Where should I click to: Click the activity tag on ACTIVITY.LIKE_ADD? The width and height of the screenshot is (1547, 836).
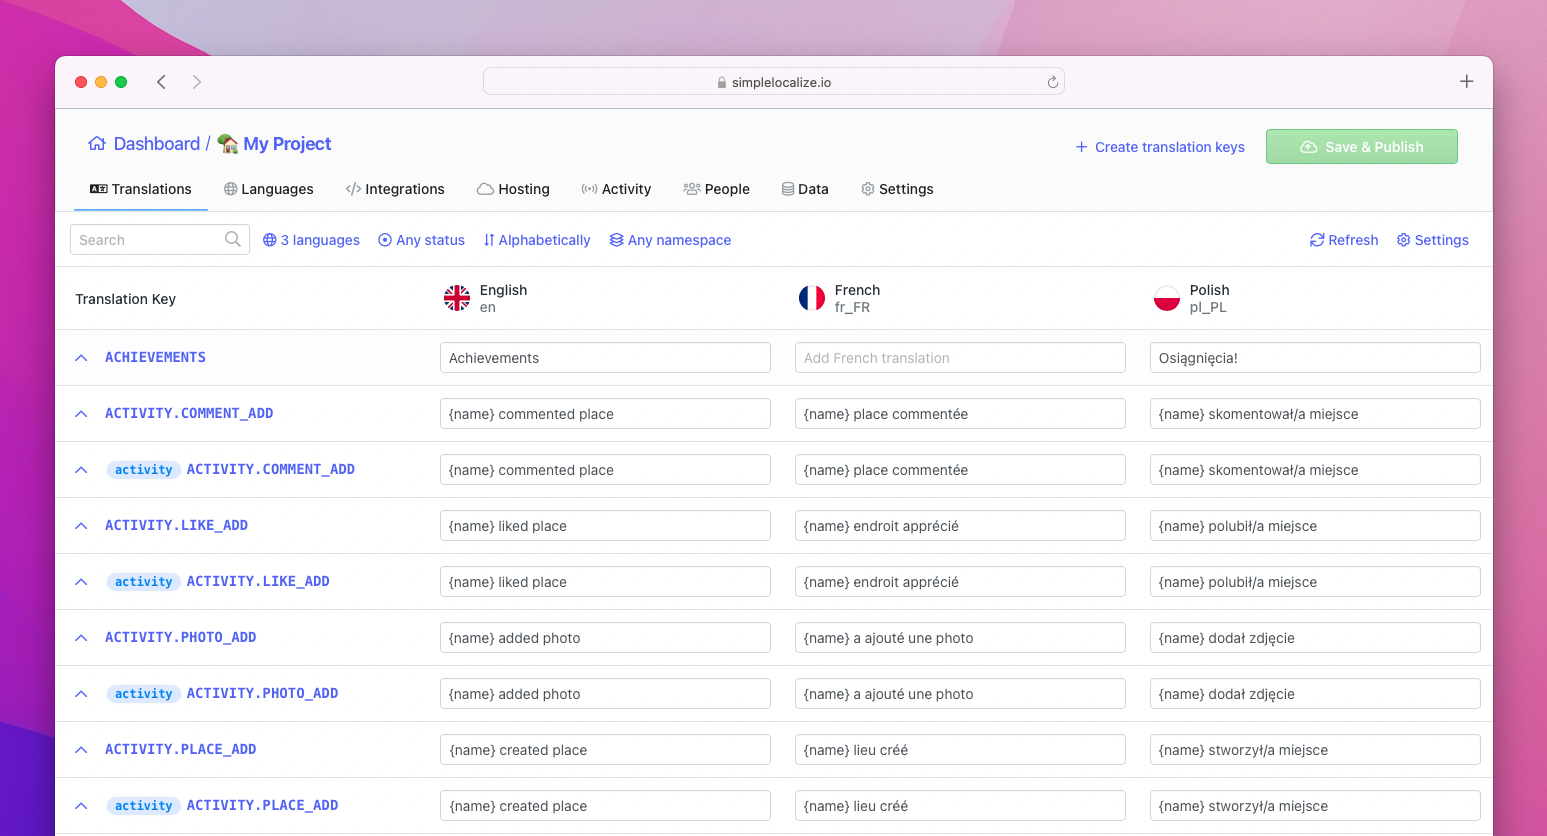143,582
